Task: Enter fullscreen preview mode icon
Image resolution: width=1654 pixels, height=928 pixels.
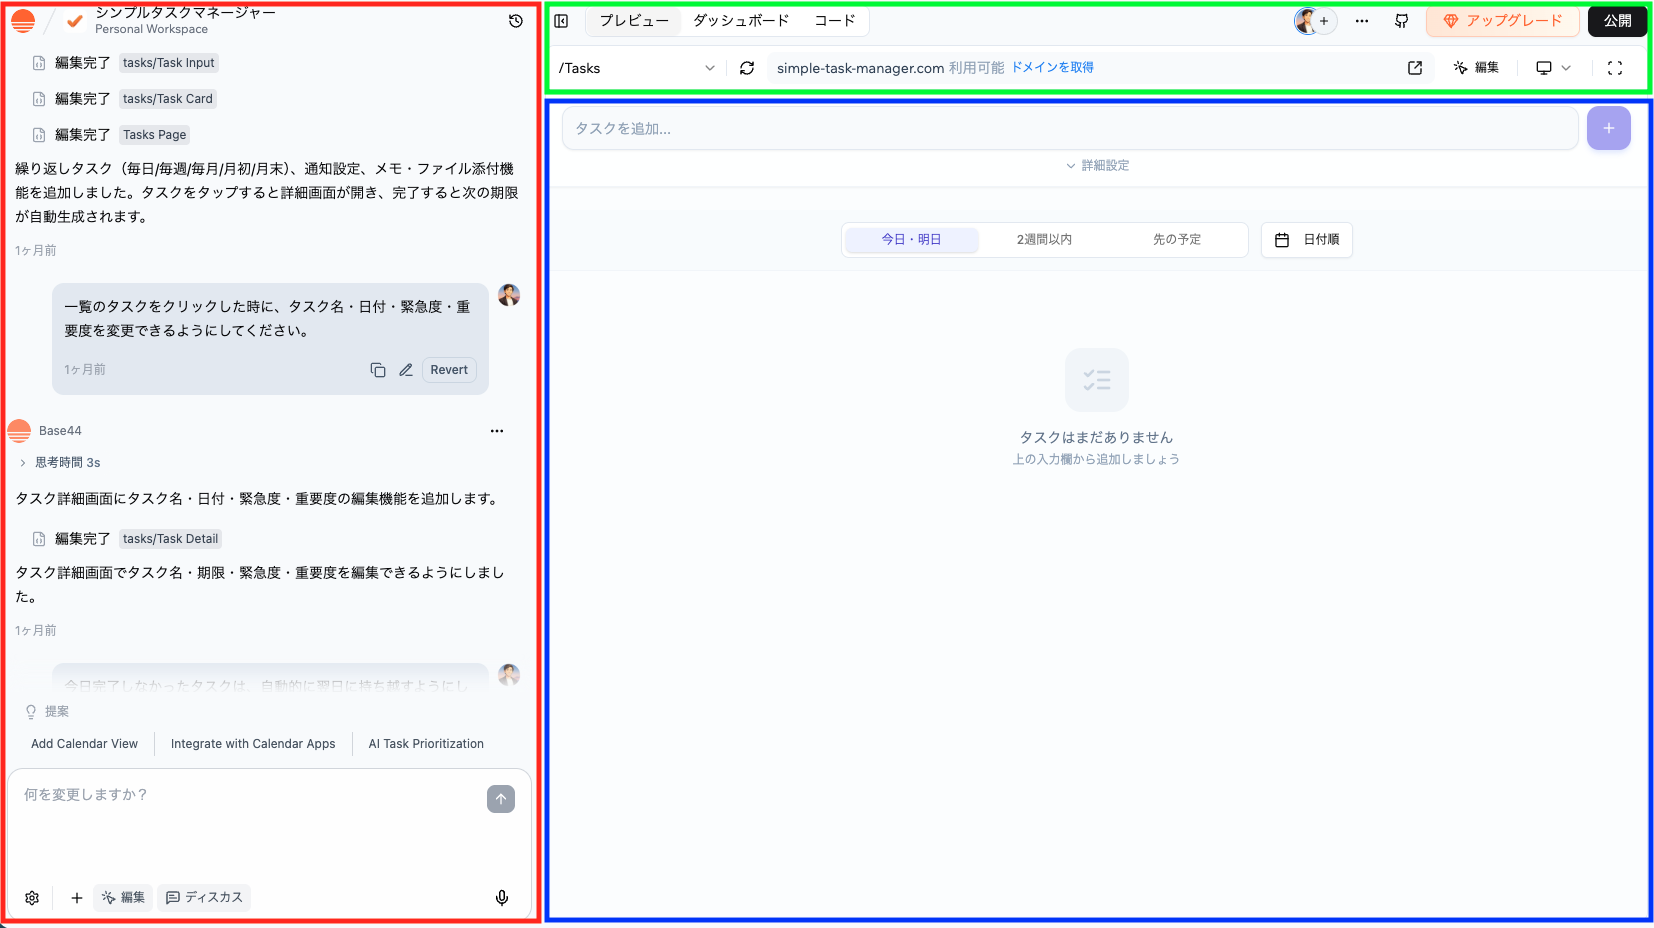Action: [x=1614, y=68]
